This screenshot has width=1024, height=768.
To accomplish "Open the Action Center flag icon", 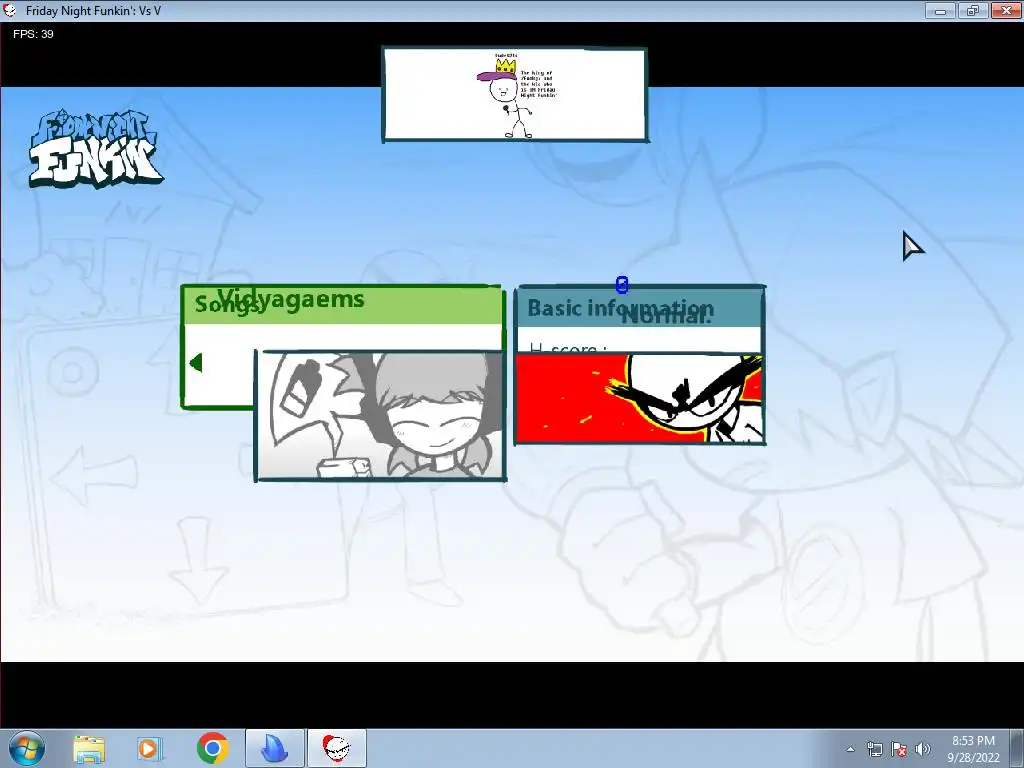I will point(899,749).
